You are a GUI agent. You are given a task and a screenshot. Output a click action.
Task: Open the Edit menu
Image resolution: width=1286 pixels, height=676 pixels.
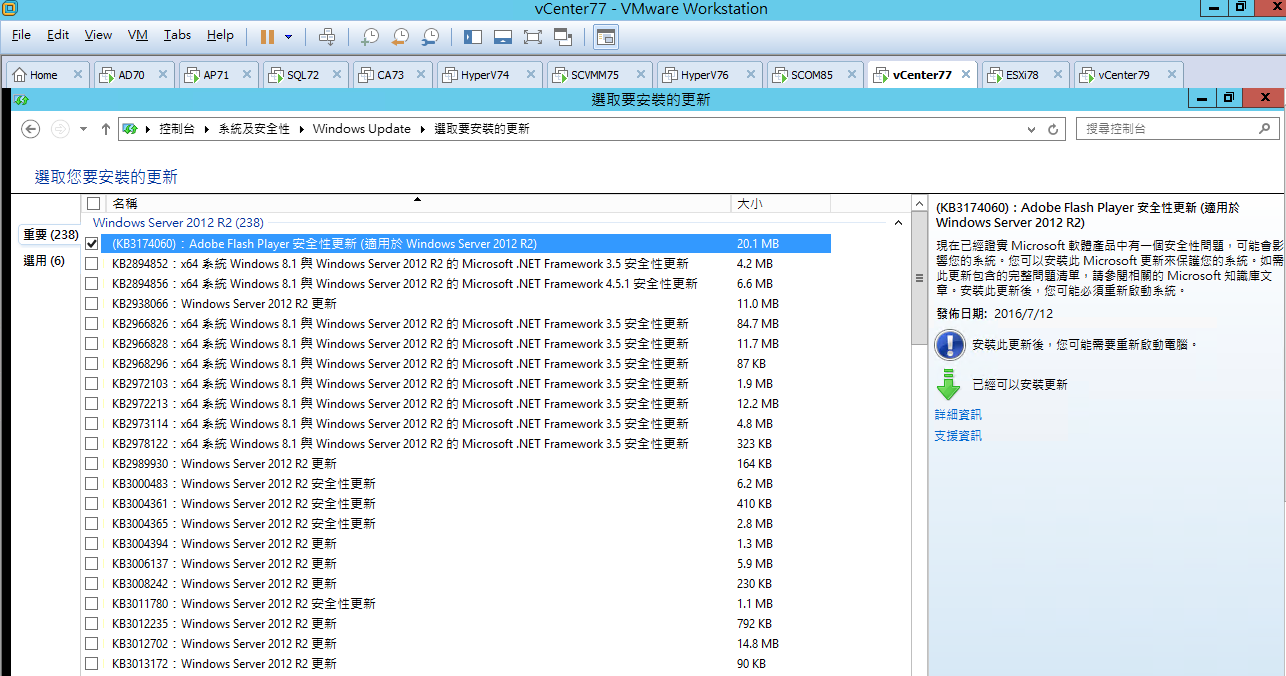click(58, 35)
